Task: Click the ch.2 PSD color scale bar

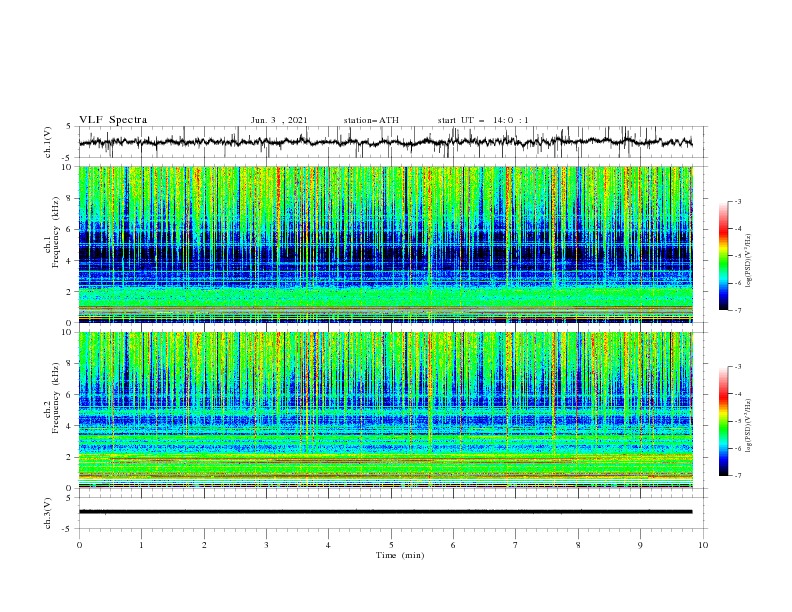Action: [x=723, y=421]
